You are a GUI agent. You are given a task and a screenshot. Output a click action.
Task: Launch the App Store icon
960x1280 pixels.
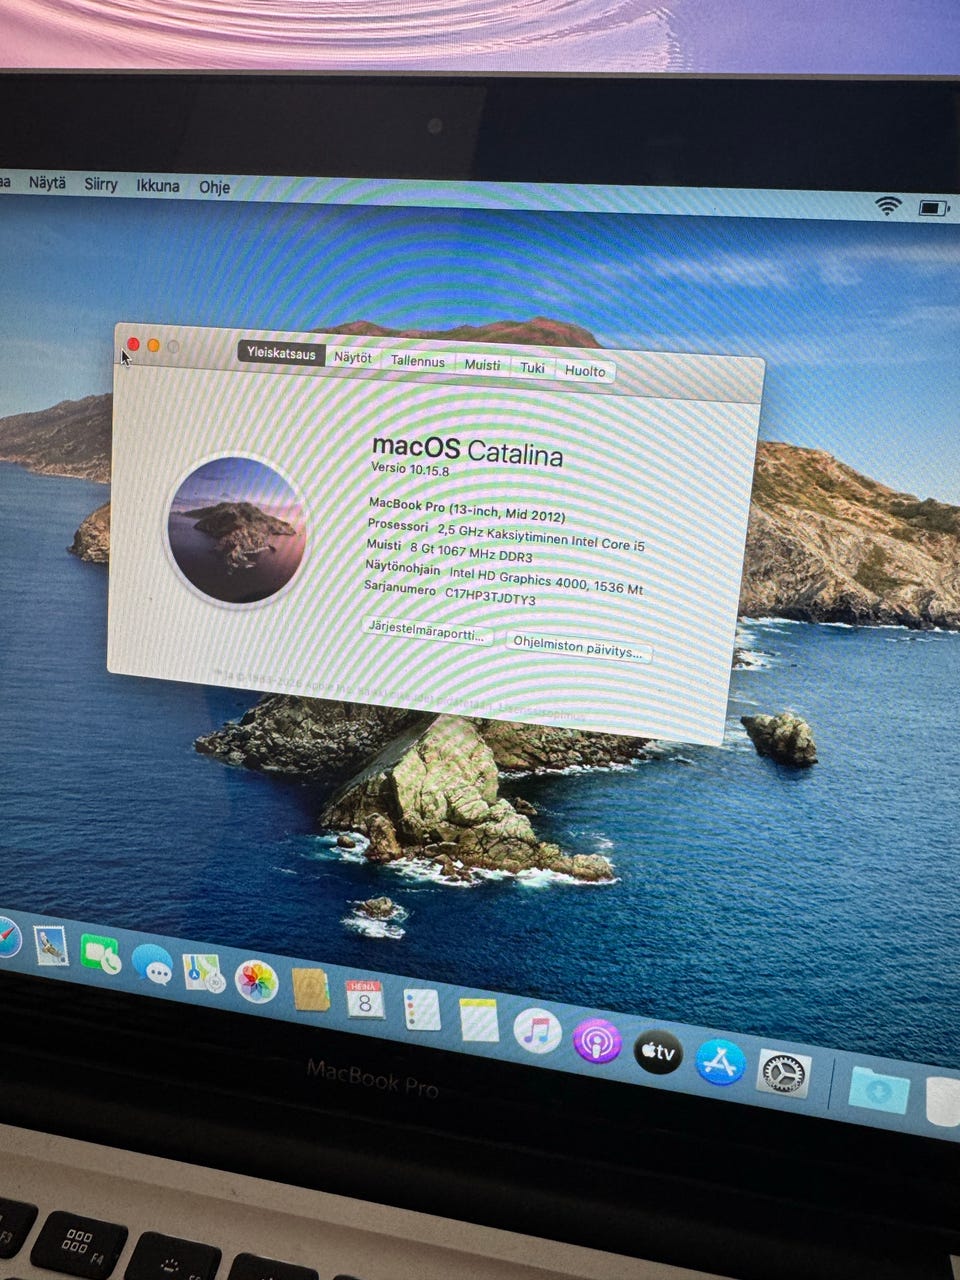click(x=720, y=1063)
